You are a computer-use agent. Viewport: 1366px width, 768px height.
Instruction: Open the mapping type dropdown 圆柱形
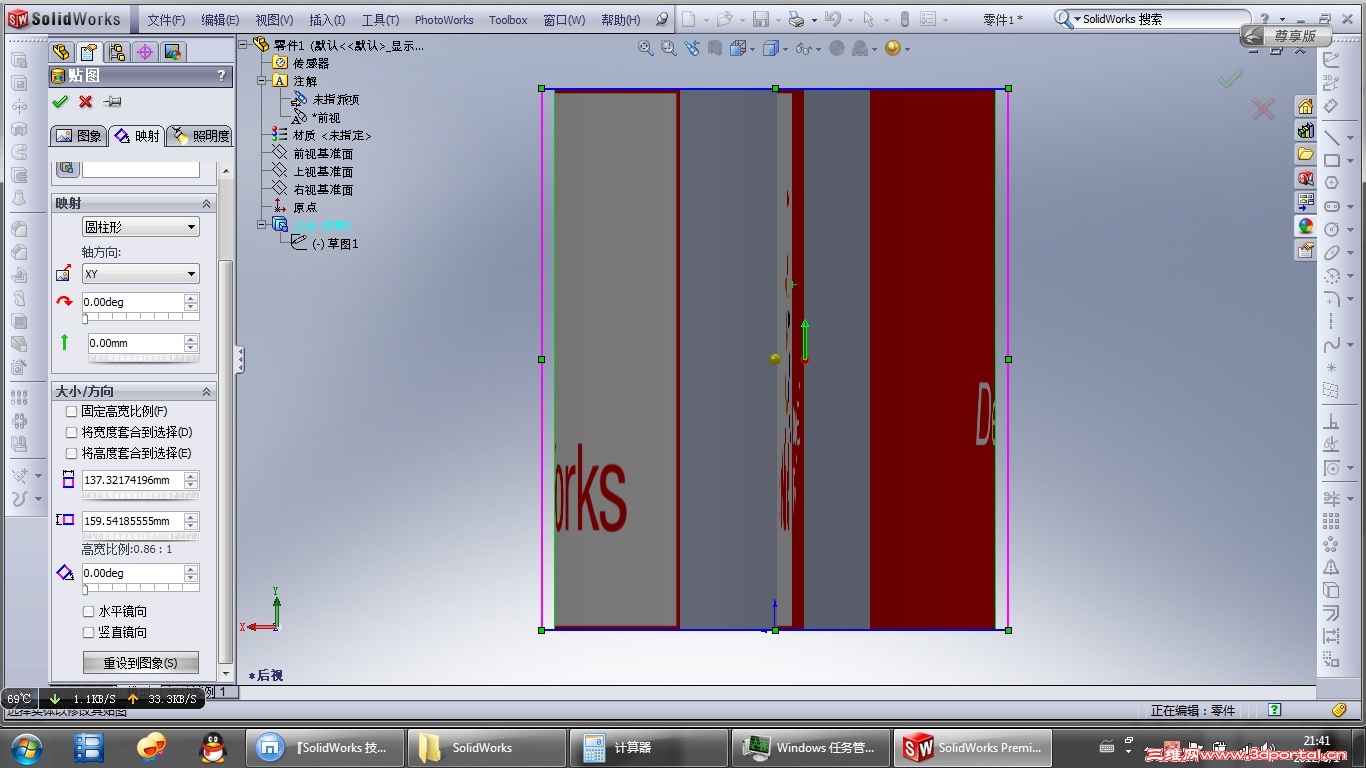coord(140,227)
